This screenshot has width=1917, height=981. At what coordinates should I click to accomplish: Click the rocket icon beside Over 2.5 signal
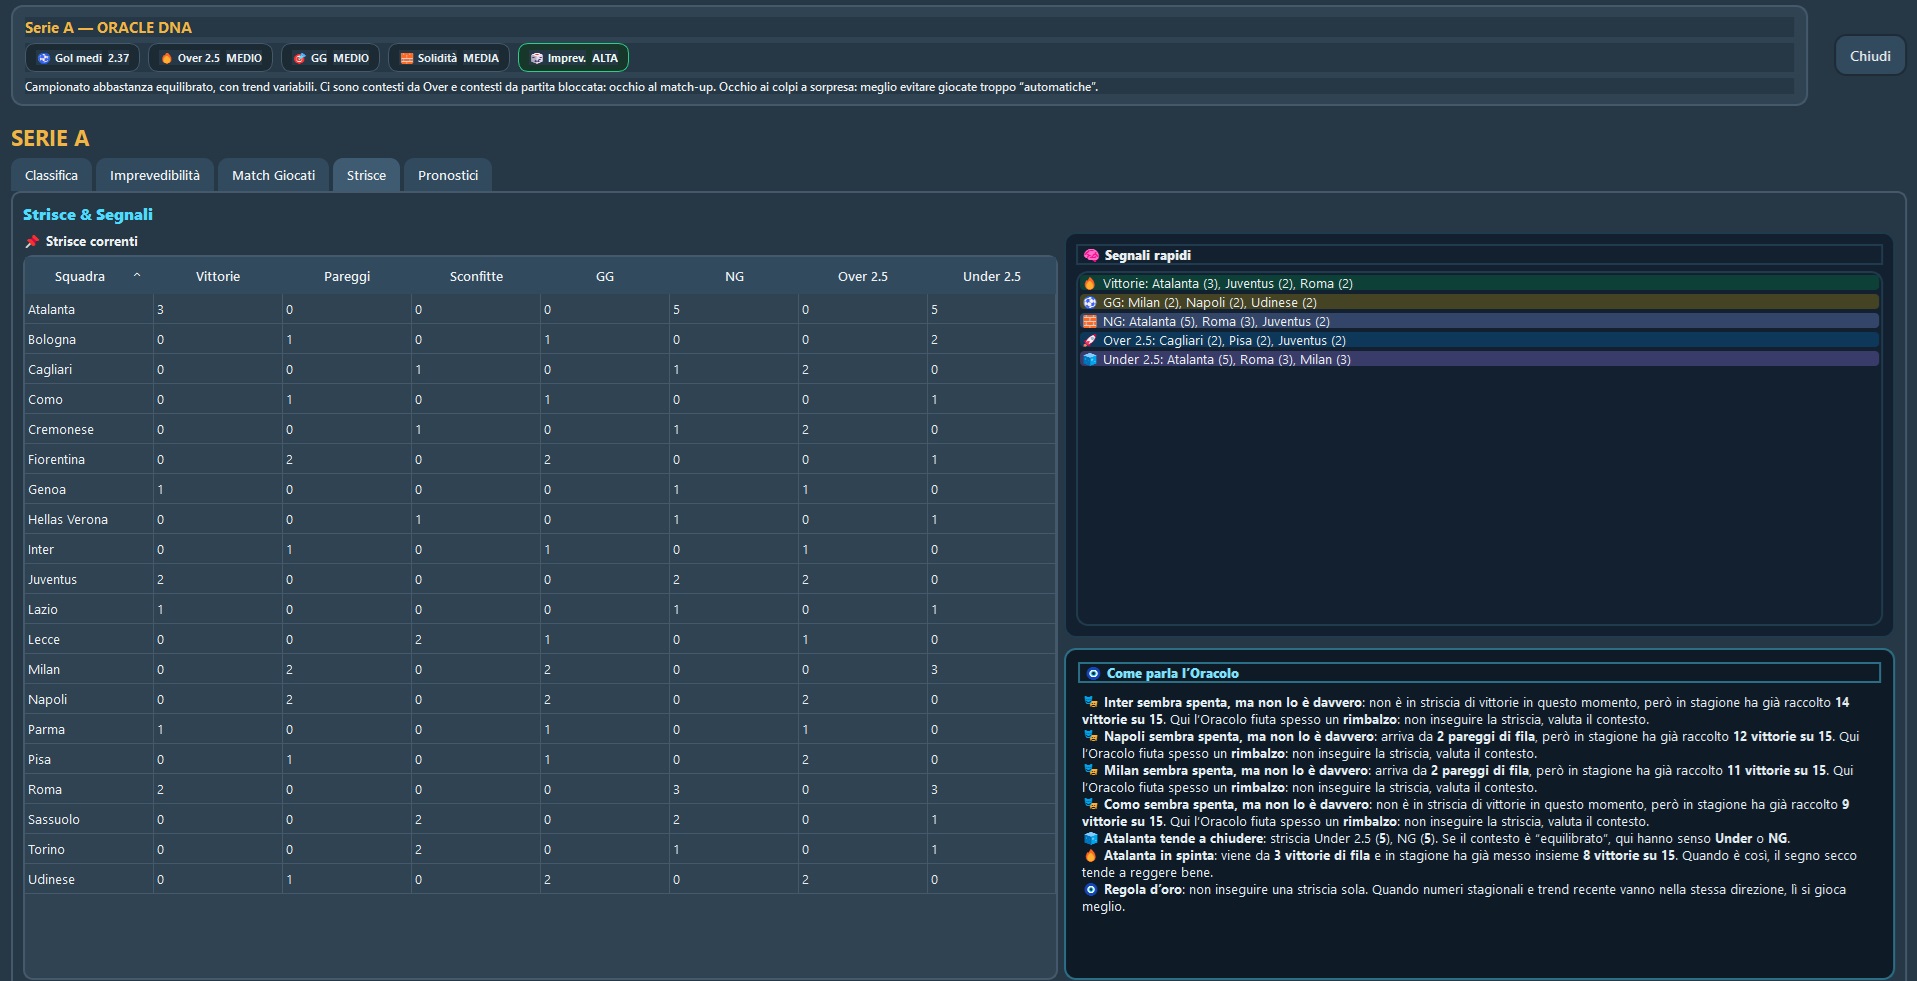(1090, 341)
